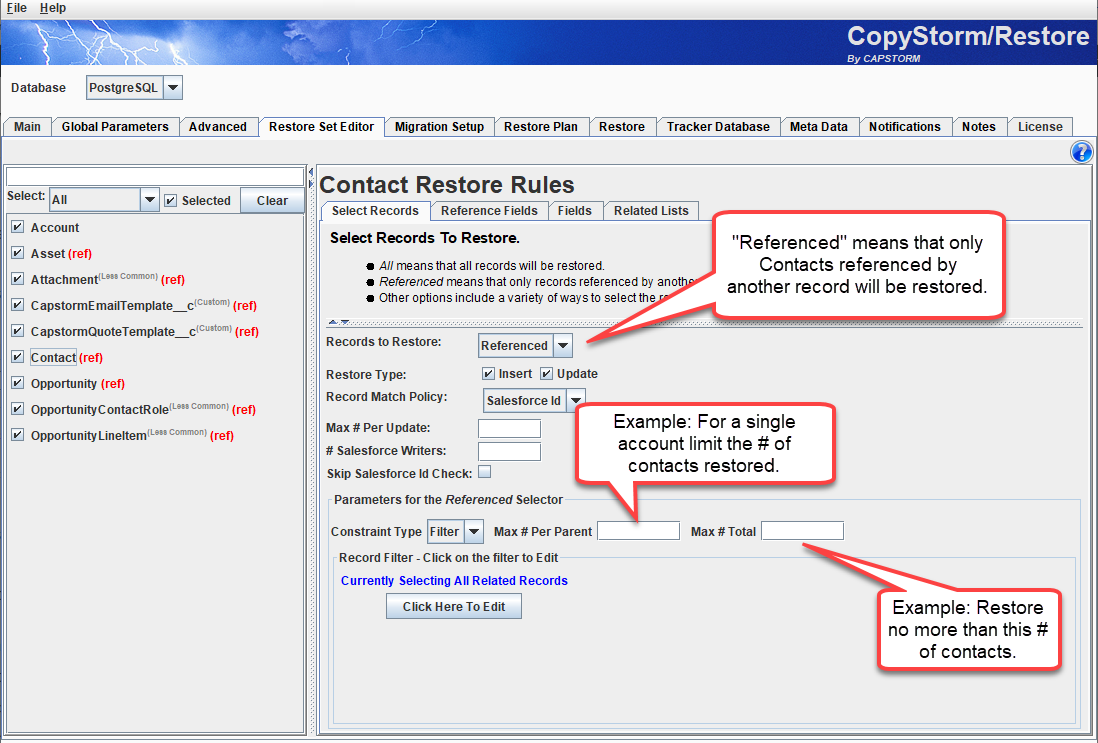Switch to the Meta Data tab
The height and width of the screenshot is (743, 1098).
[x=819, y=127]
